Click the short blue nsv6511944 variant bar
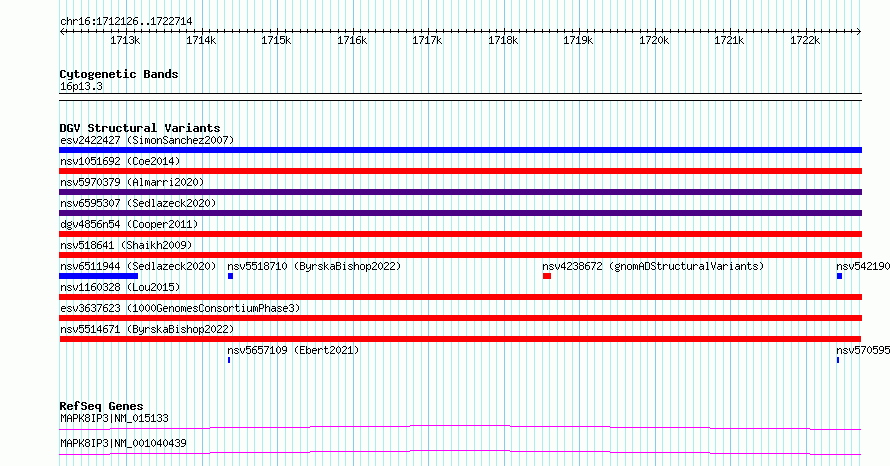 click(x=99, y=276)
